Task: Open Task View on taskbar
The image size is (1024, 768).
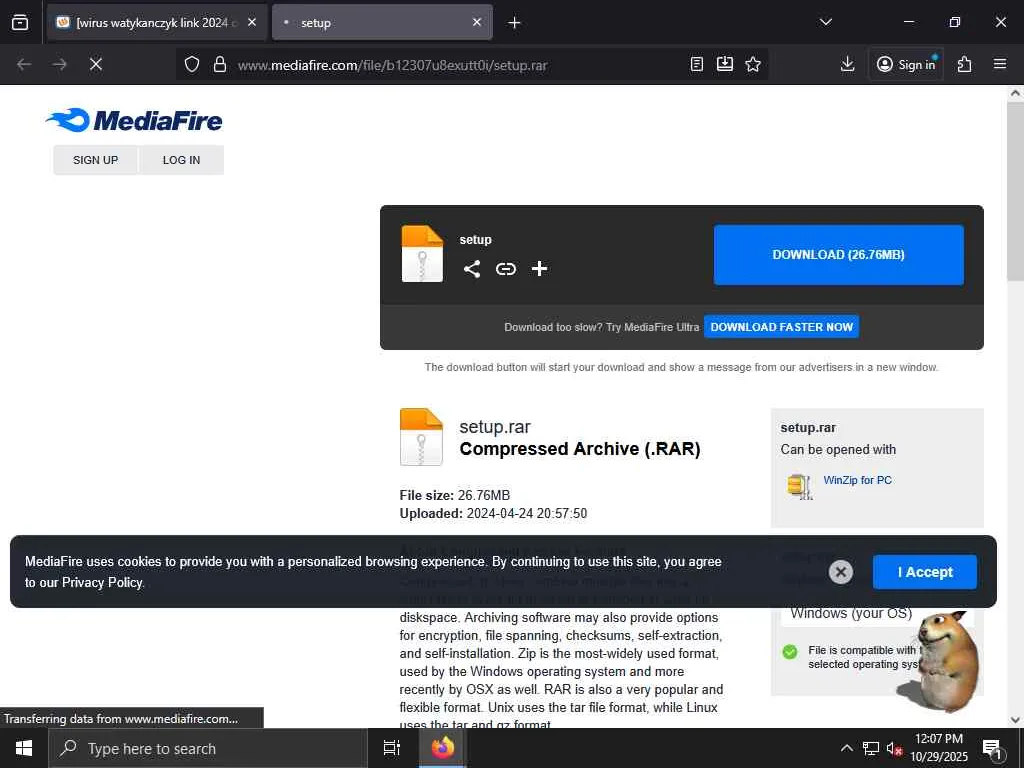Action: (x=392, y=748)
